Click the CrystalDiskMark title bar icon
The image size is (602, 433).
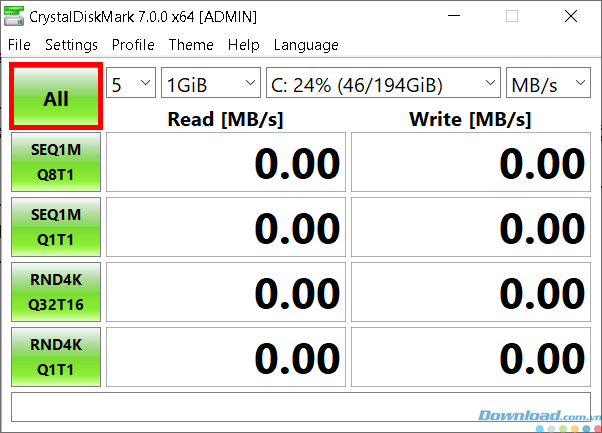(x=14, y=17)
